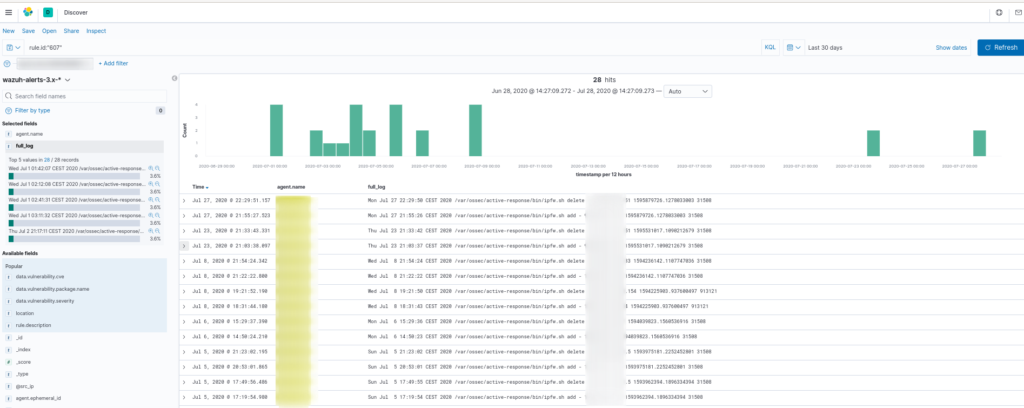Click the Search field names box
Viewport: 1024px width, 408px height.
pyautogui.click(x=85, y=96)
